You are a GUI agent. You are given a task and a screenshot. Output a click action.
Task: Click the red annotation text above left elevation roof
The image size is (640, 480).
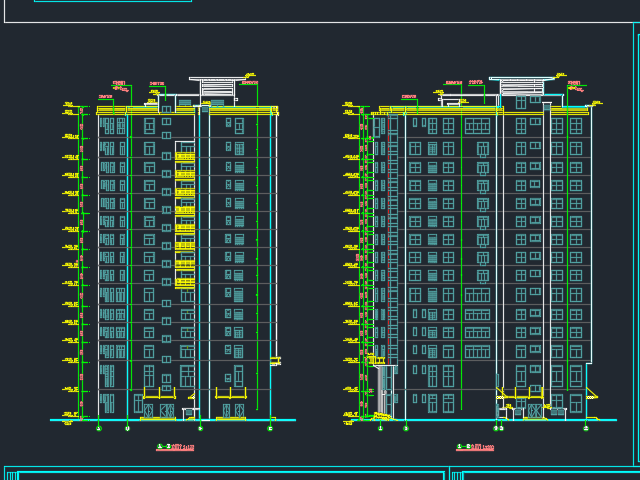pos(119,84)
